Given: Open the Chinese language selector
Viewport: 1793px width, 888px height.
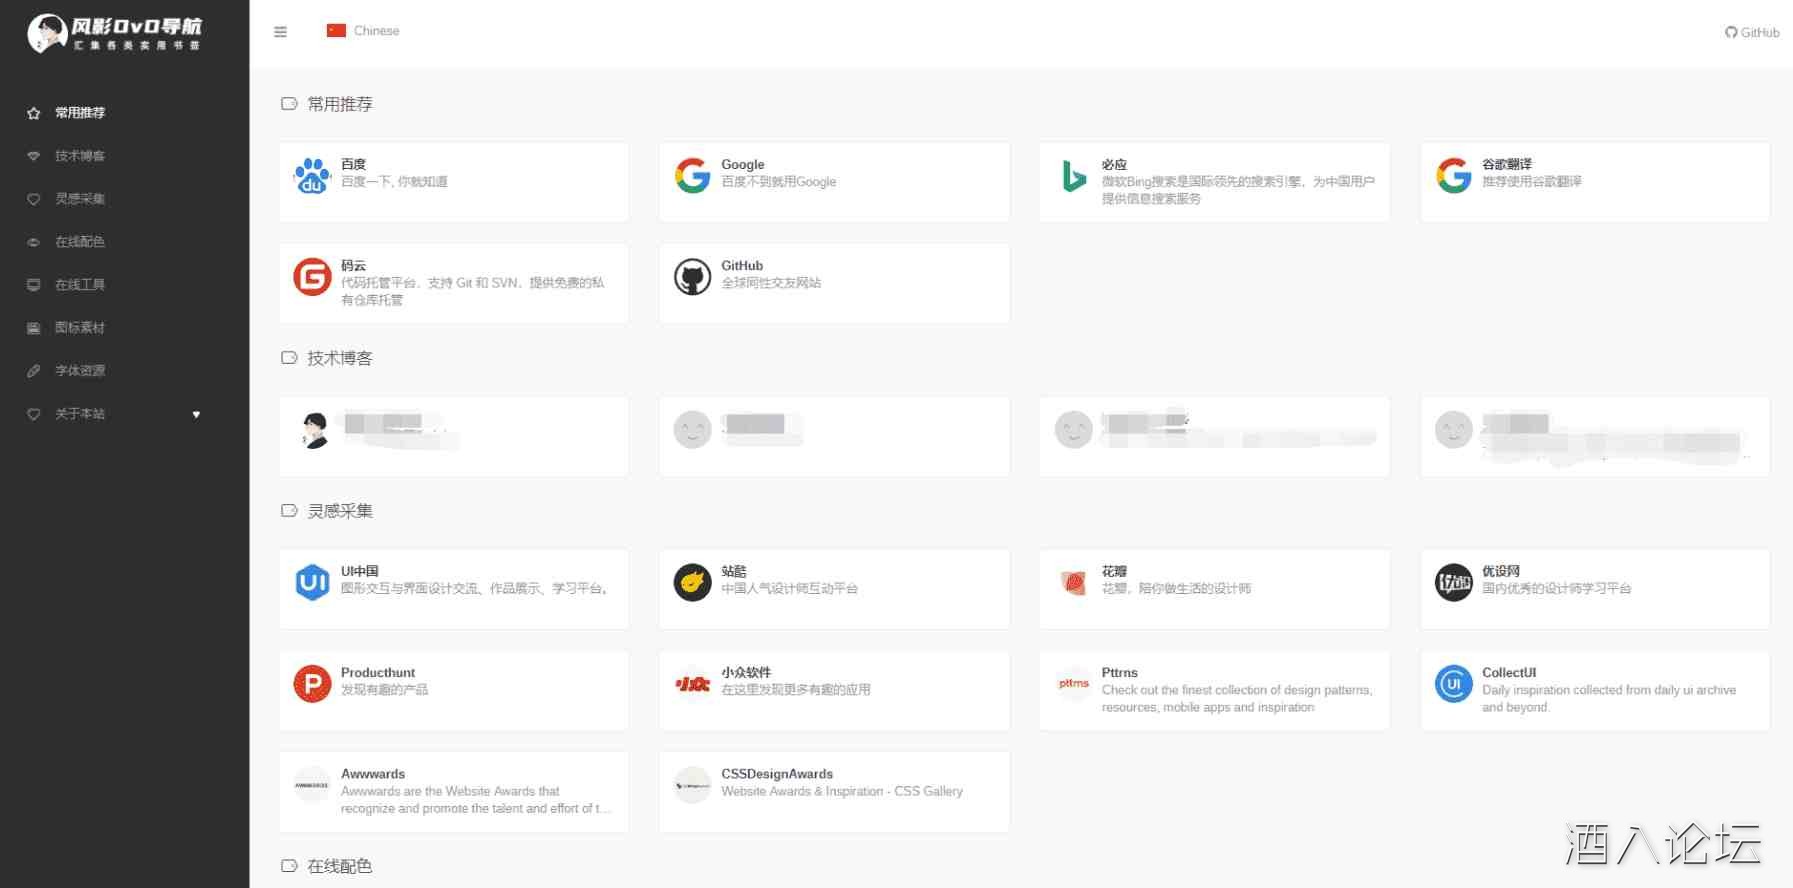Looking at the screenshot, I should coord(362,31).
